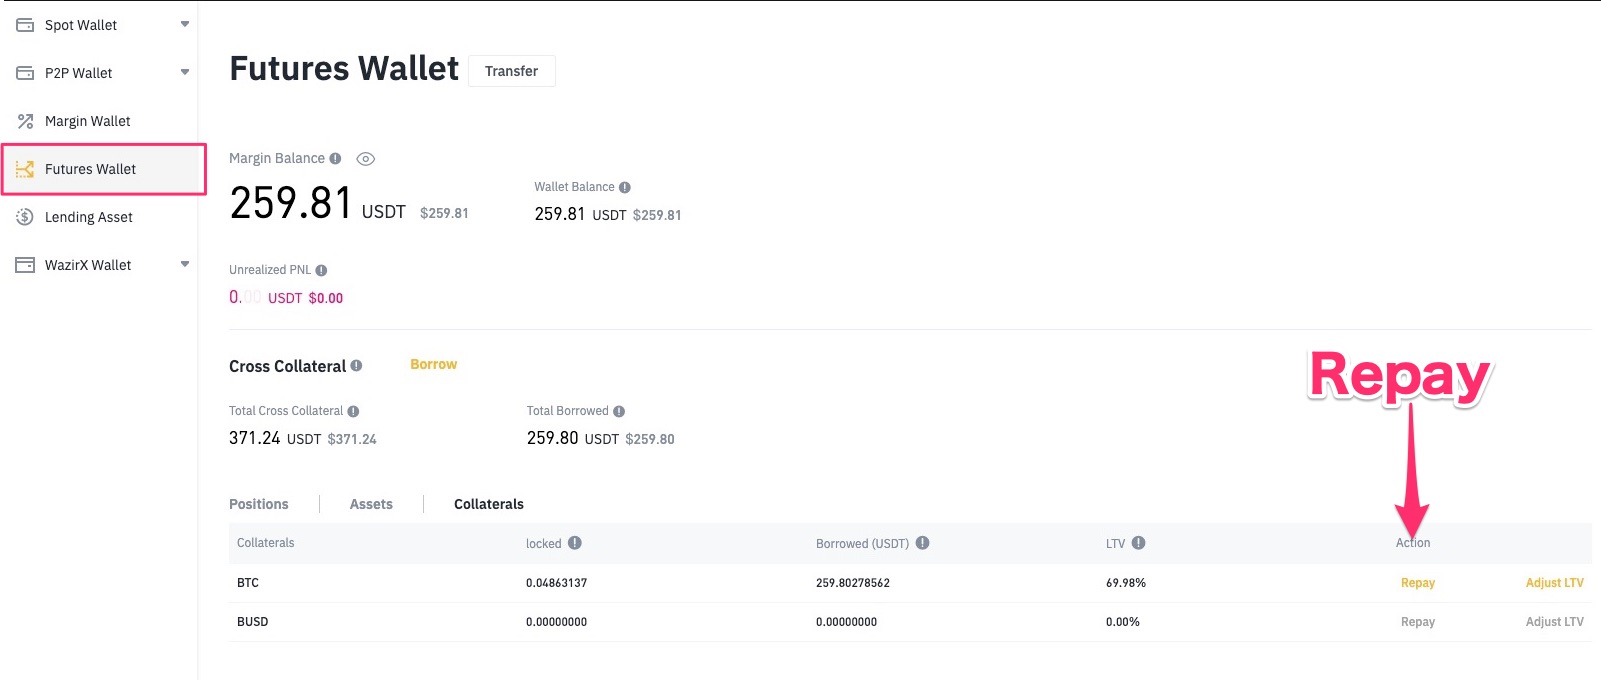Screen dimensions: 1601x680
Task: Switch to the Positions tab
Action: [x=258, y=504]
